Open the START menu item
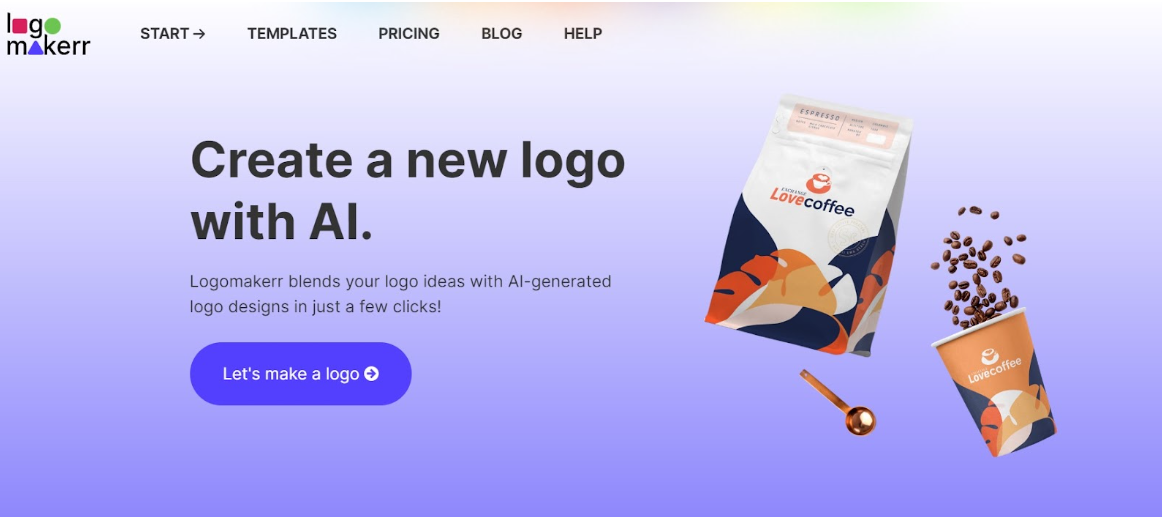Viewport: 1162px width, 517px height. point(173,33)
